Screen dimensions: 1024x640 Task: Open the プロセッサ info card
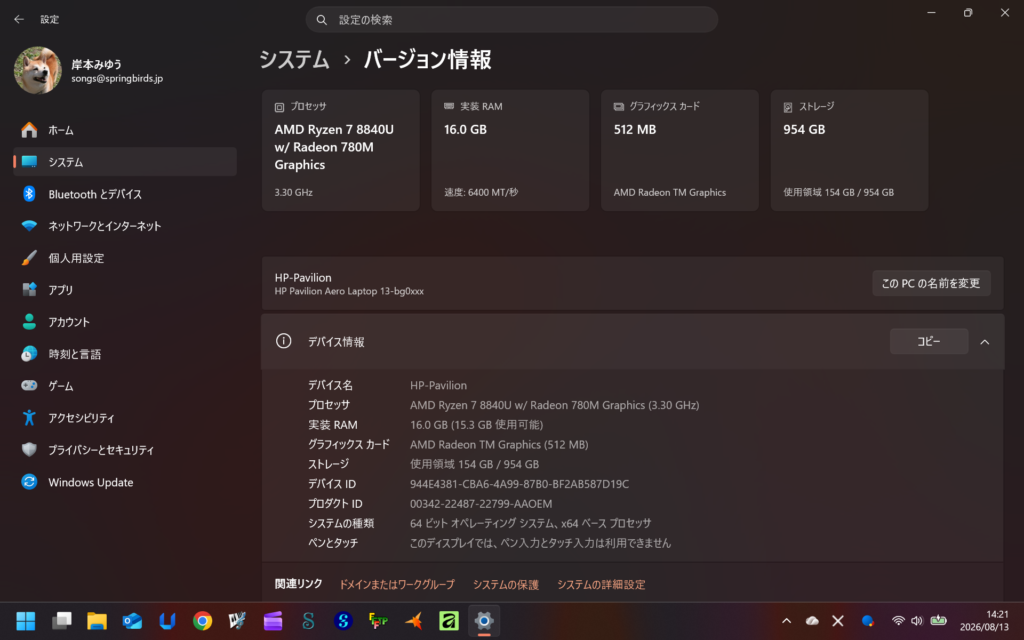[x=340, y=150]
